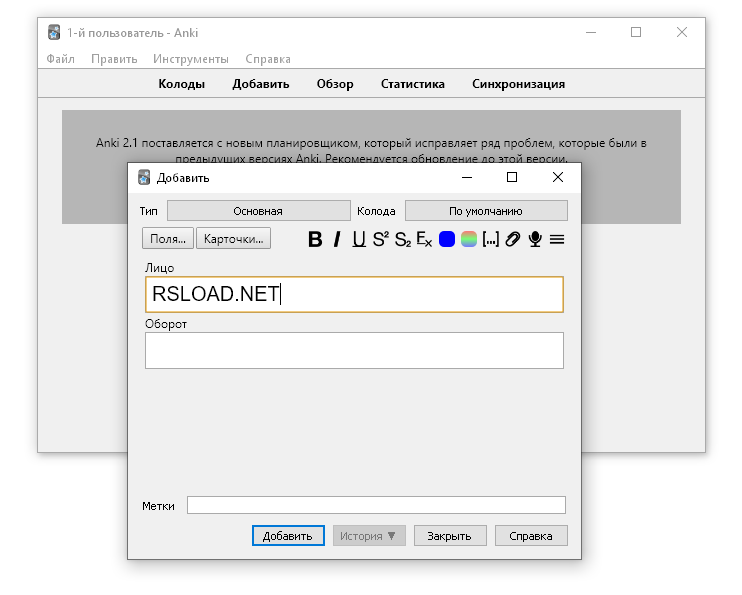
Task: Open the rainbow color picker
Action: 468,239
